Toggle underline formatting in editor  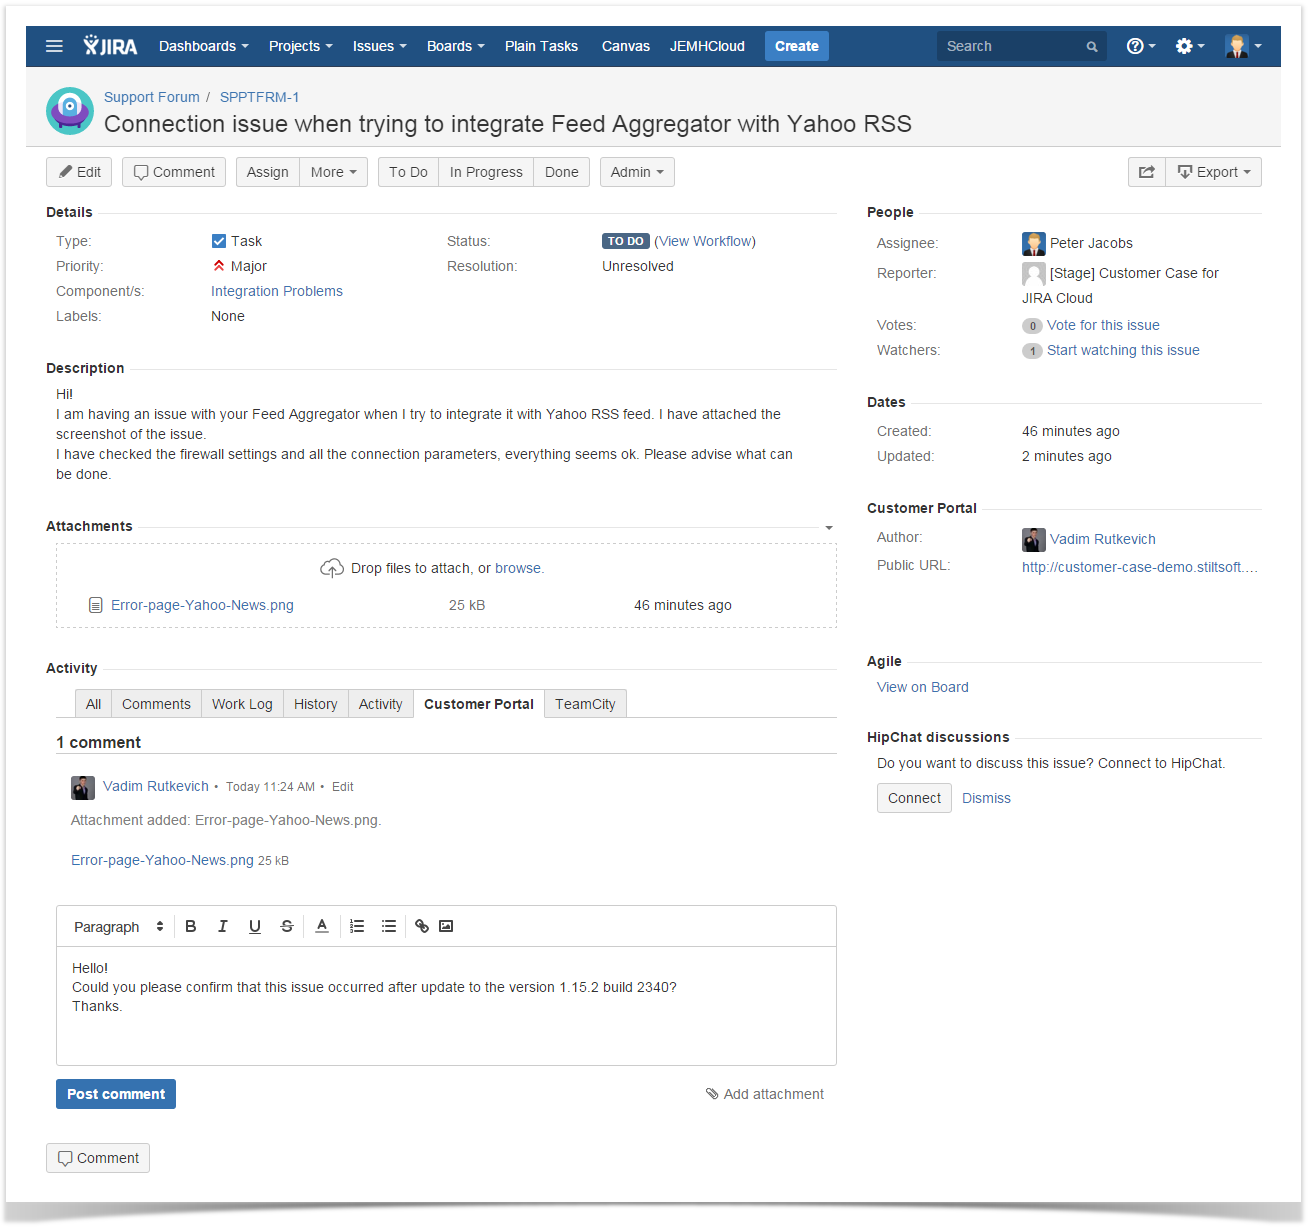[255, 926]
